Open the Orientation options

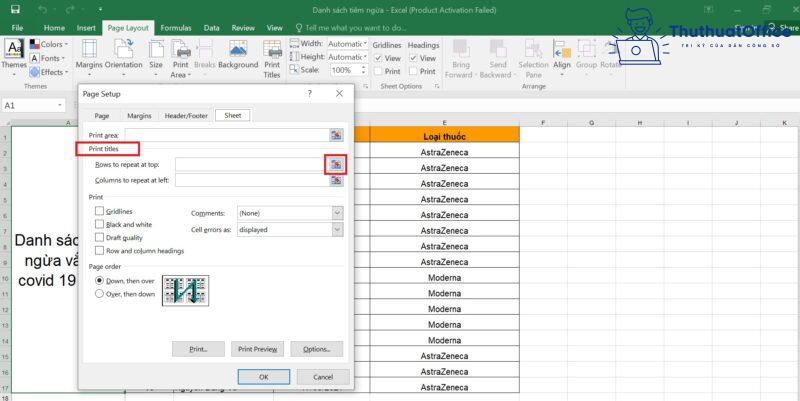(123, 57)
